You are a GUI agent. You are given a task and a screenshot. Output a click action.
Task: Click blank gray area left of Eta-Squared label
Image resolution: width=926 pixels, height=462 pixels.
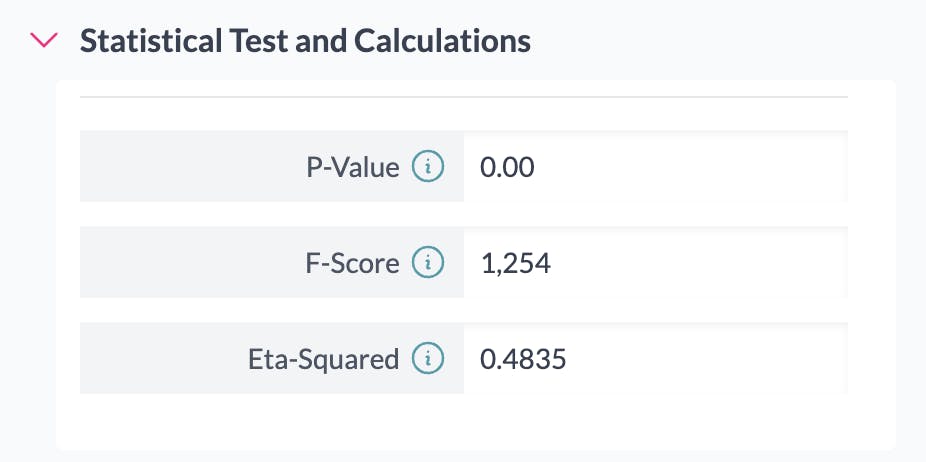coord(160,359)
